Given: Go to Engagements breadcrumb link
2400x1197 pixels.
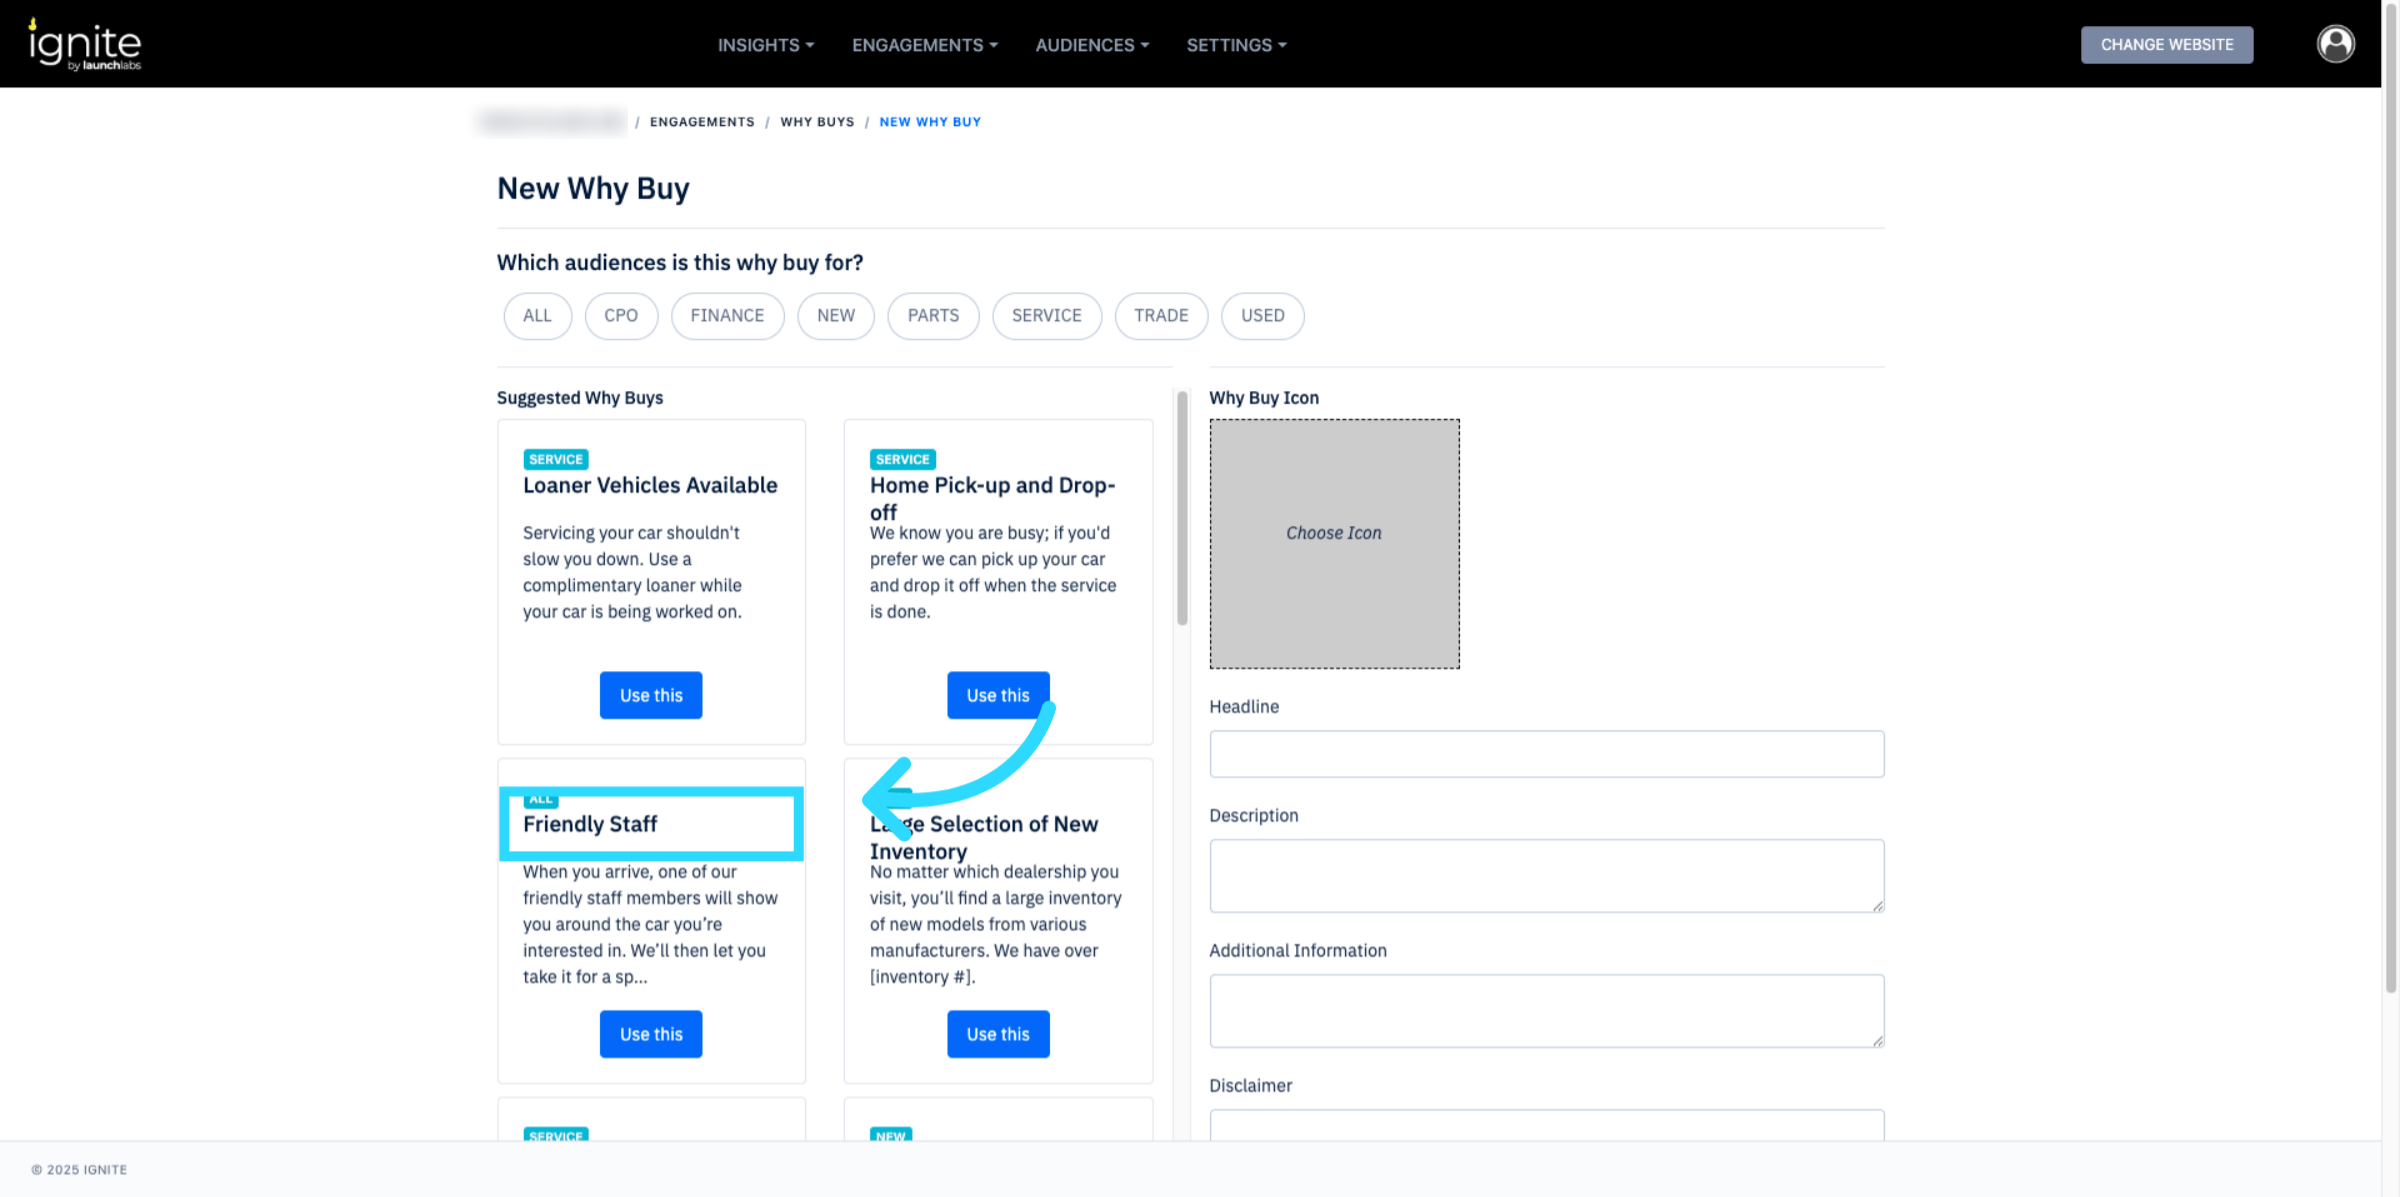Looking at the screenshot, I should 702,122.
